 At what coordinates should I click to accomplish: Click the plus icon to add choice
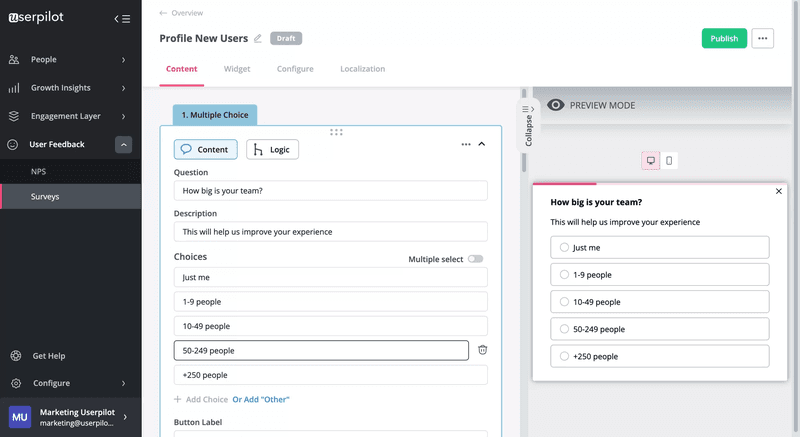(x=178, y=399)
